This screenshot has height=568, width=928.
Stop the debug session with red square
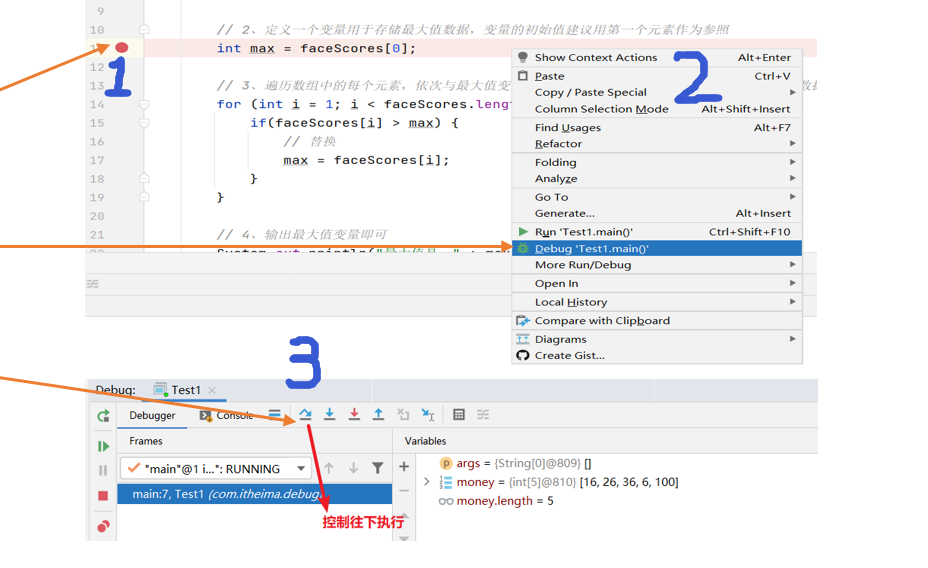coord(103,496)
